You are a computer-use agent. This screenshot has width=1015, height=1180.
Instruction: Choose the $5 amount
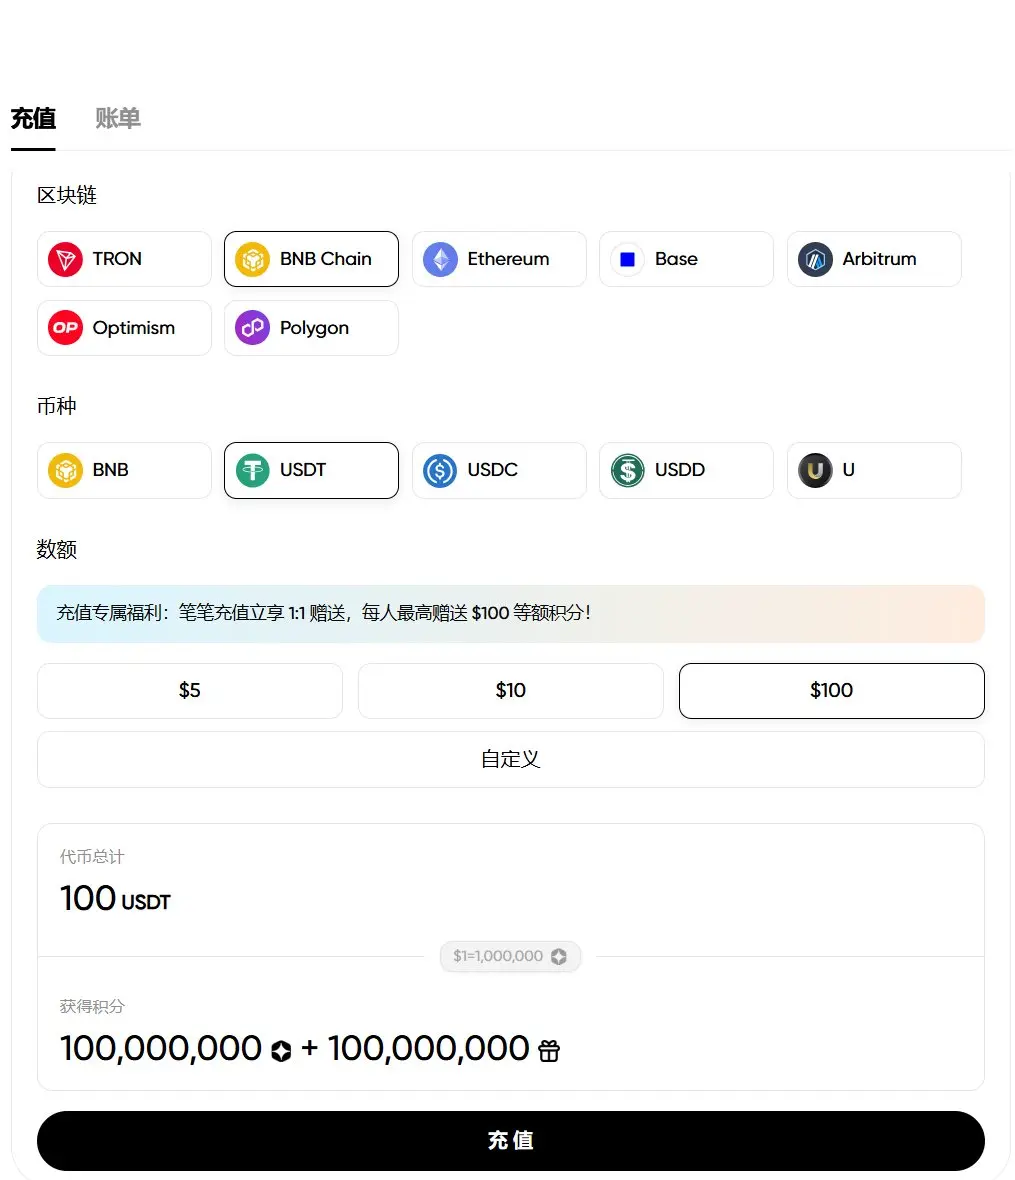click(190, 691)
